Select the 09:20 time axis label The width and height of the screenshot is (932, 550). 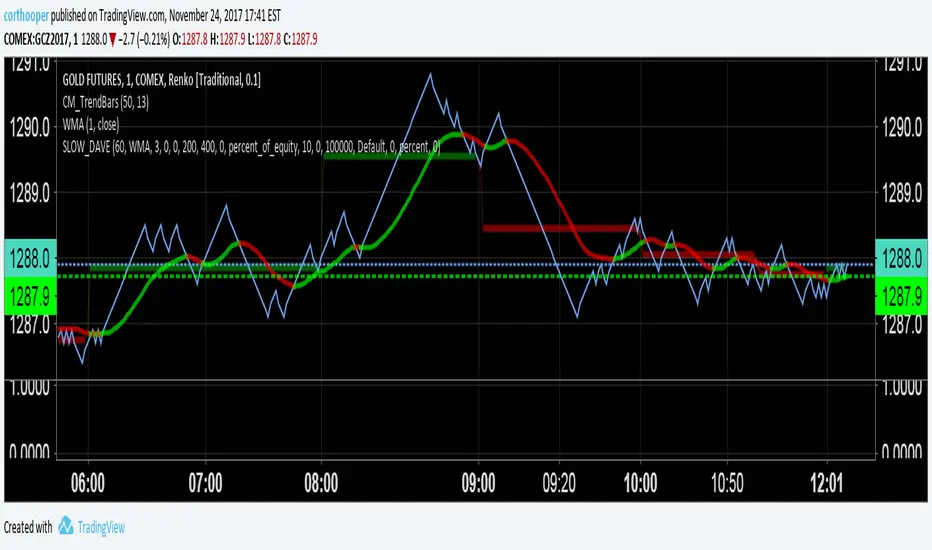click(x=559, y=483)
